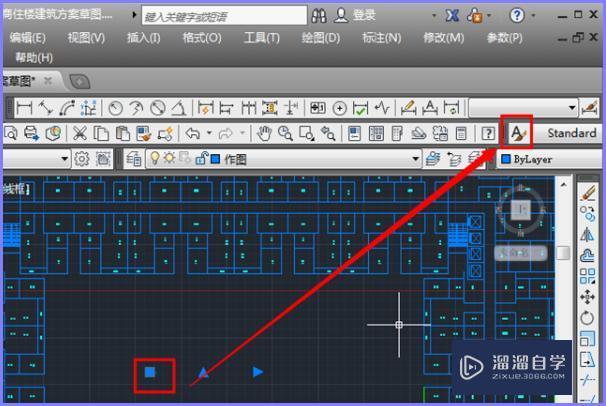Select the Aligned dimension tool
The height and width of the screenshot is (406, 606).
[46, 109]
